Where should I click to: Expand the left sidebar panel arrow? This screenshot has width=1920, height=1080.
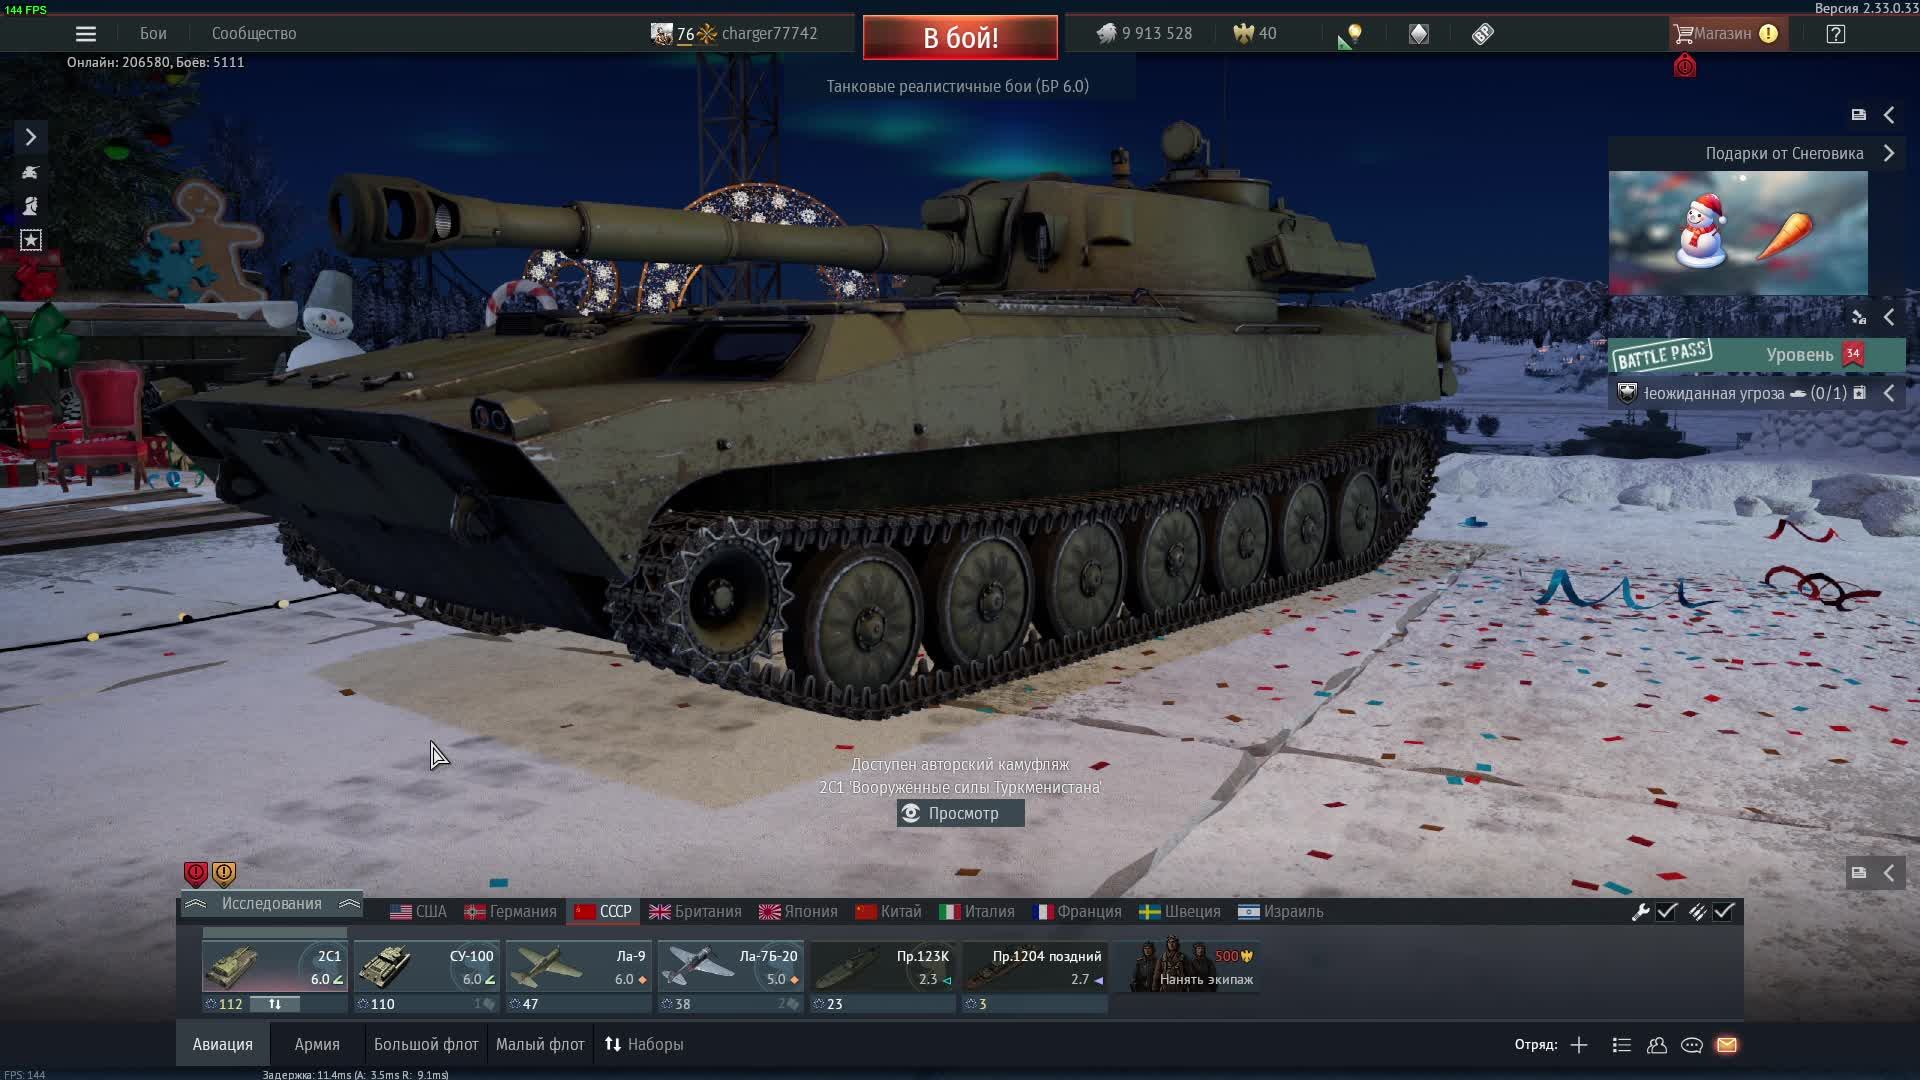pos(30,137)
